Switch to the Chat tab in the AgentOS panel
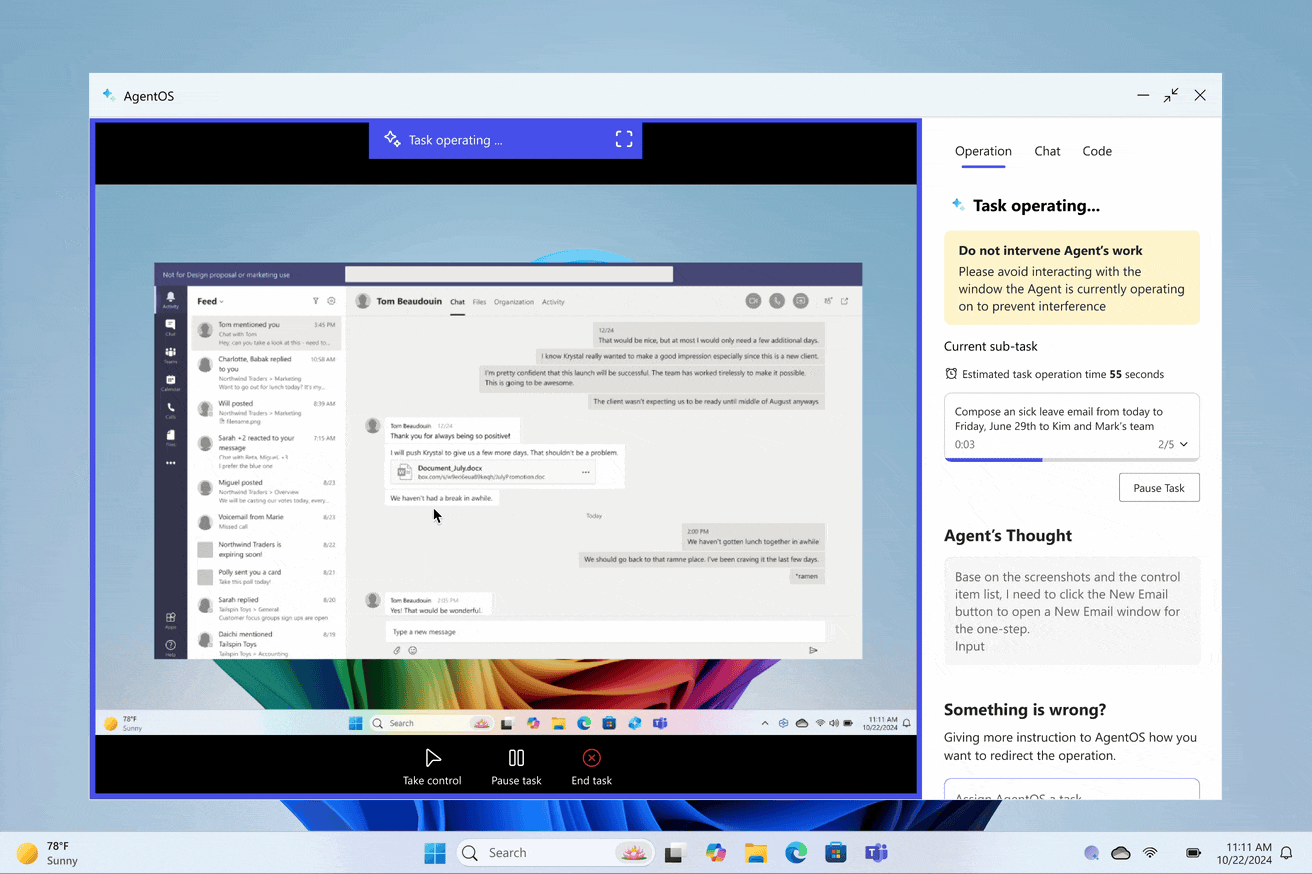 click(x=1047, y=151)
